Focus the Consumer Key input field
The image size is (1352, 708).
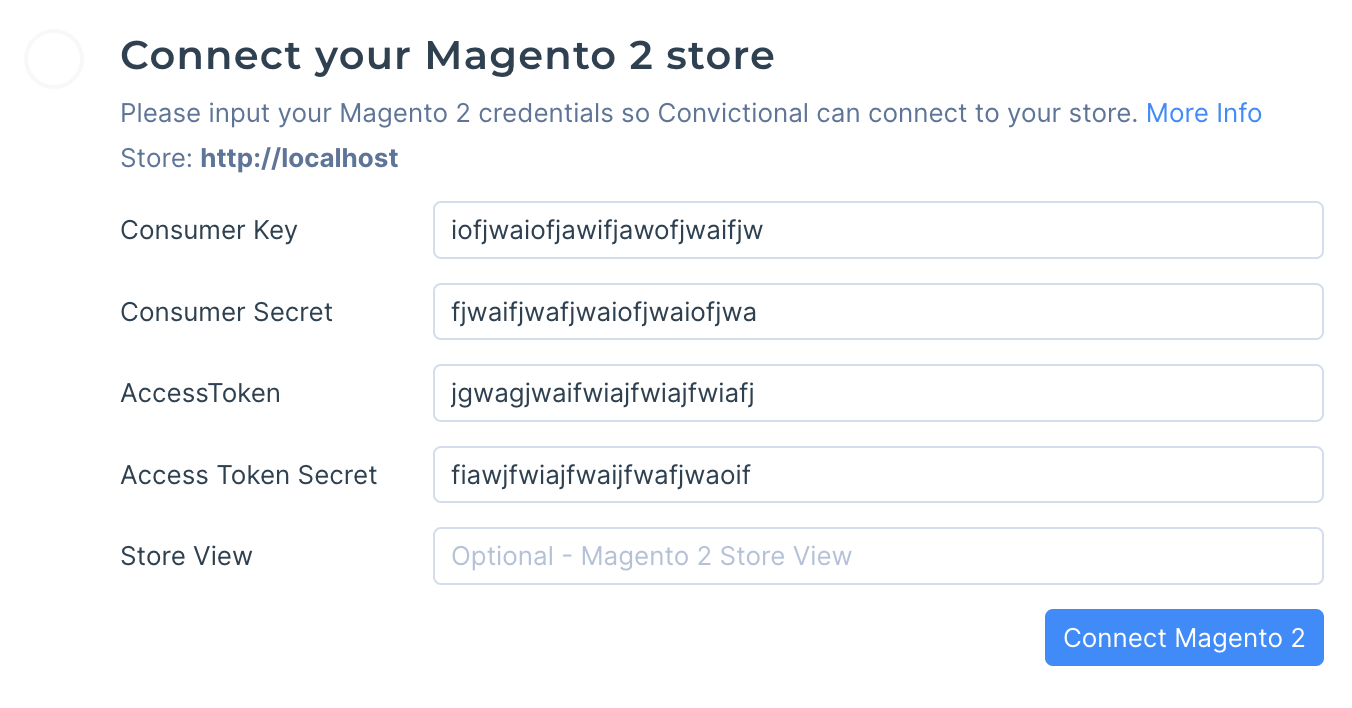877,230
